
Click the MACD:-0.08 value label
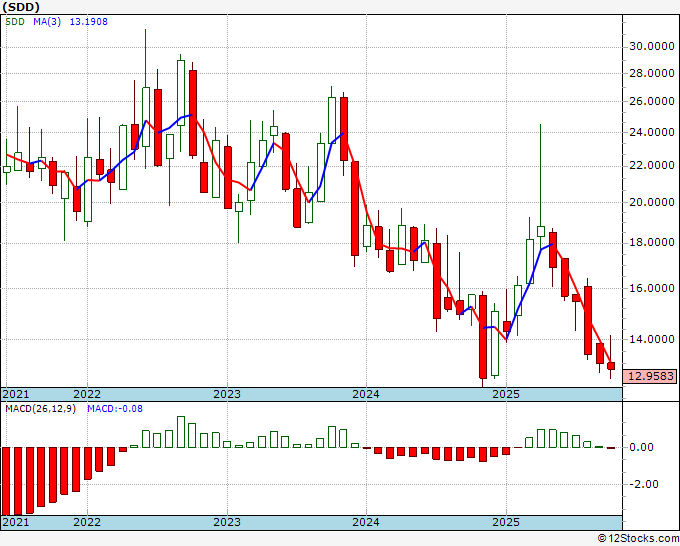(x=114, y=409)
